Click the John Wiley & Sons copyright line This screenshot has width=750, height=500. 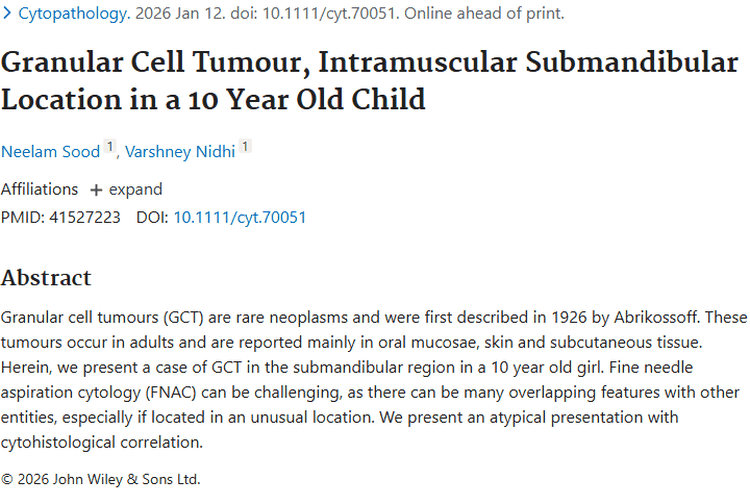(x=100, y=478)
